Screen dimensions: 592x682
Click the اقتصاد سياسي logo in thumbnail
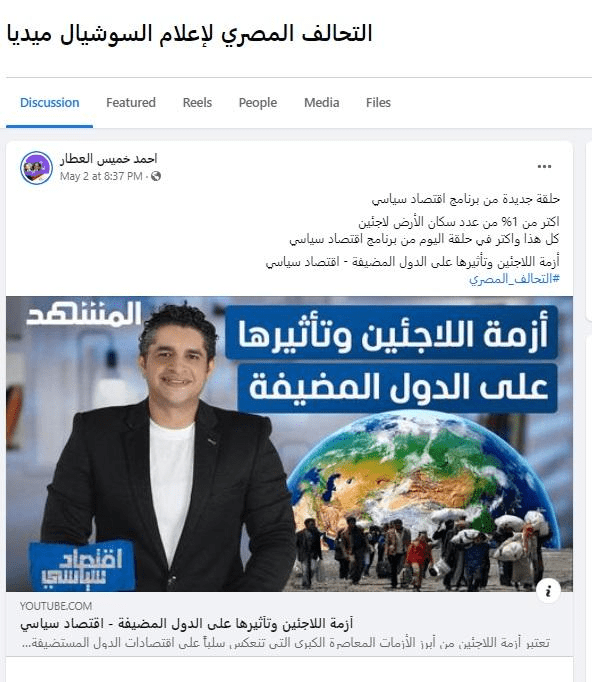82,565
